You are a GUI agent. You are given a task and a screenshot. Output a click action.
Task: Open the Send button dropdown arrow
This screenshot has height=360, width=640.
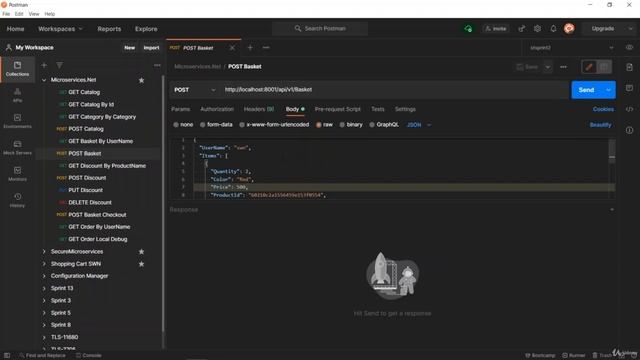pos(608,90)
